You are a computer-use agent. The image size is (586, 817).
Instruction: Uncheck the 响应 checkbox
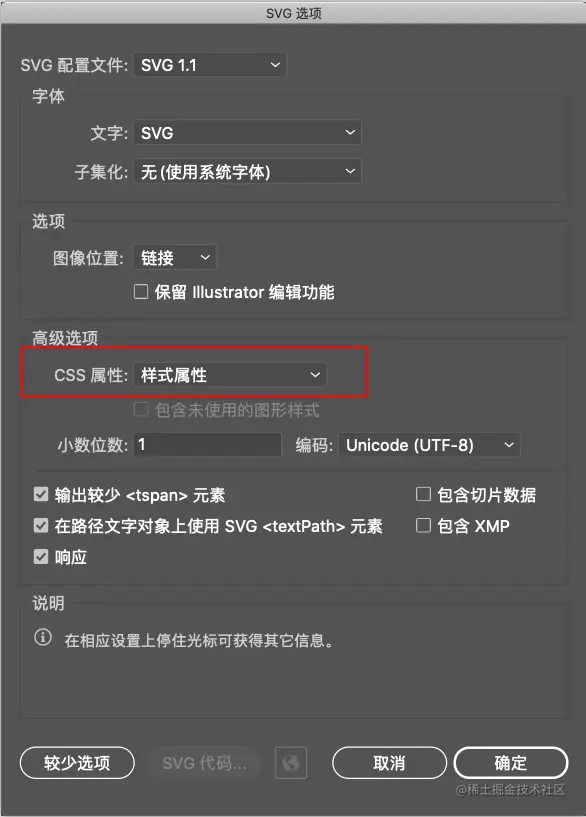(41, 556)
